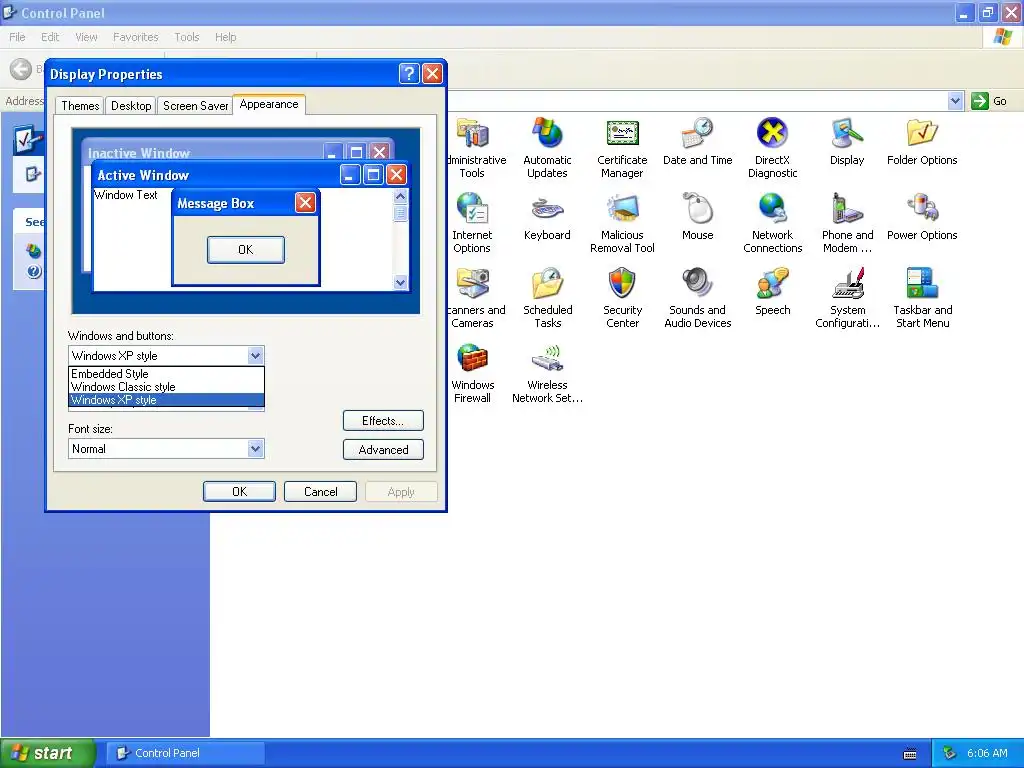Switch to the Desktop tab

pos(131,106)
